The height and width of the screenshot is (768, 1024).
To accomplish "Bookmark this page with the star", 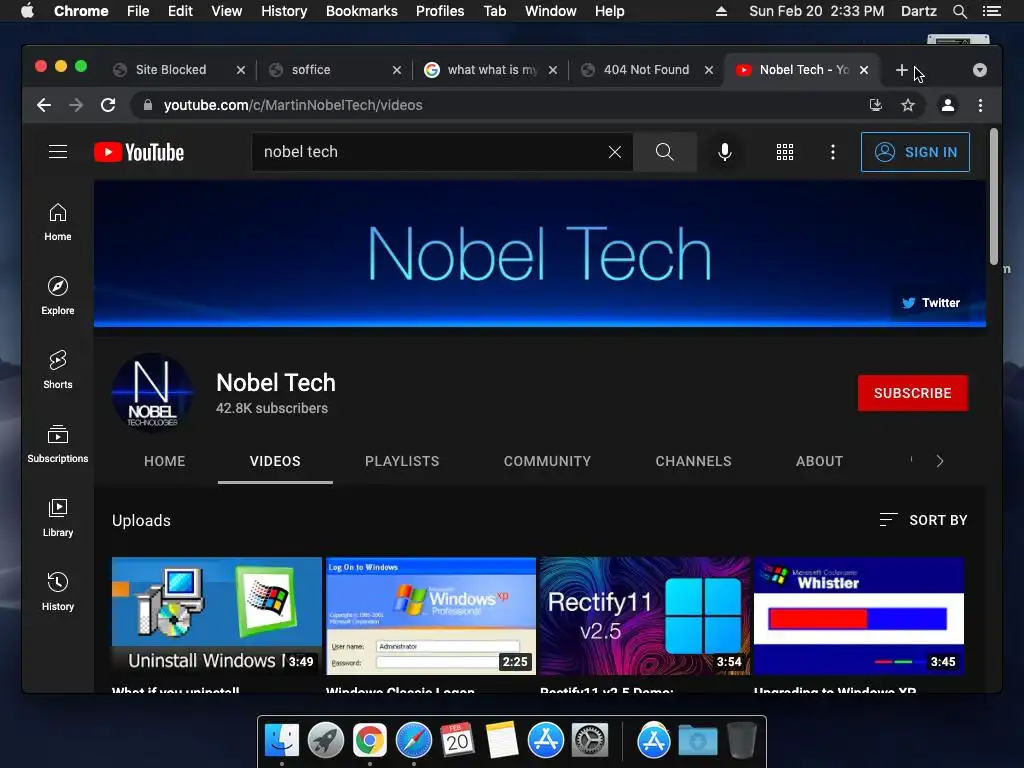I will (x=908, y=105).
